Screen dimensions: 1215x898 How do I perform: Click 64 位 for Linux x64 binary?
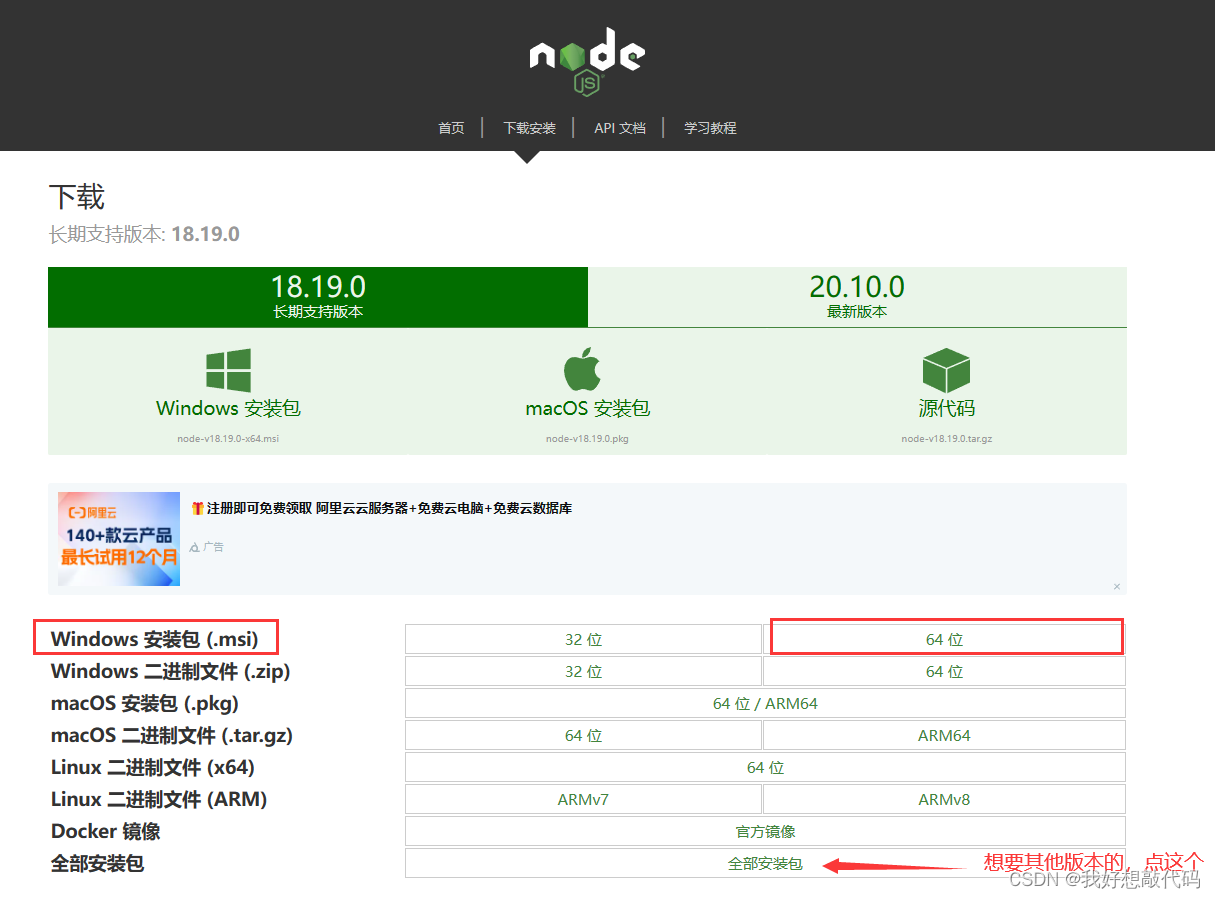click(765, 768)
